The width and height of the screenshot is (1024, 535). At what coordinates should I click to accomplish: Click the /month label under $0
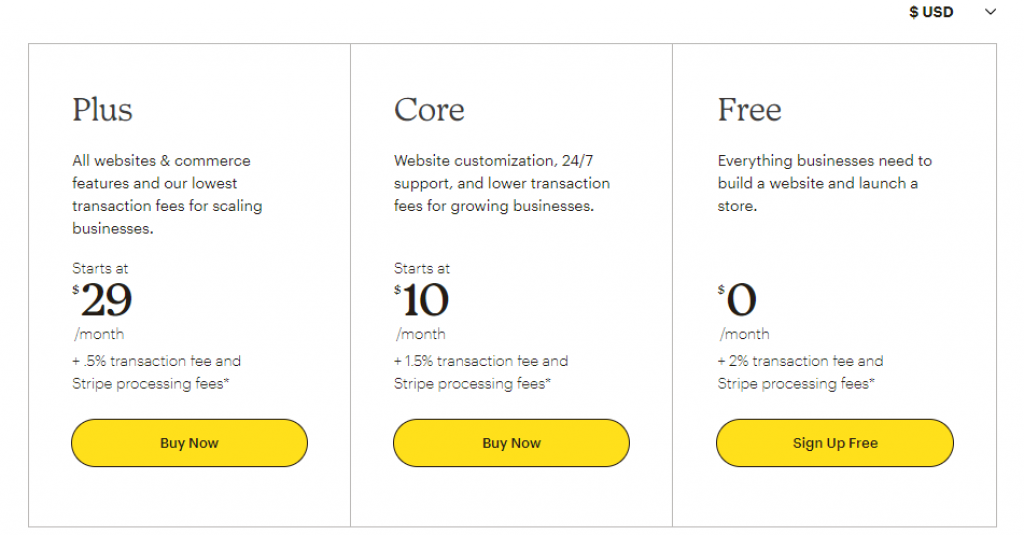click(x=744, y=334)
